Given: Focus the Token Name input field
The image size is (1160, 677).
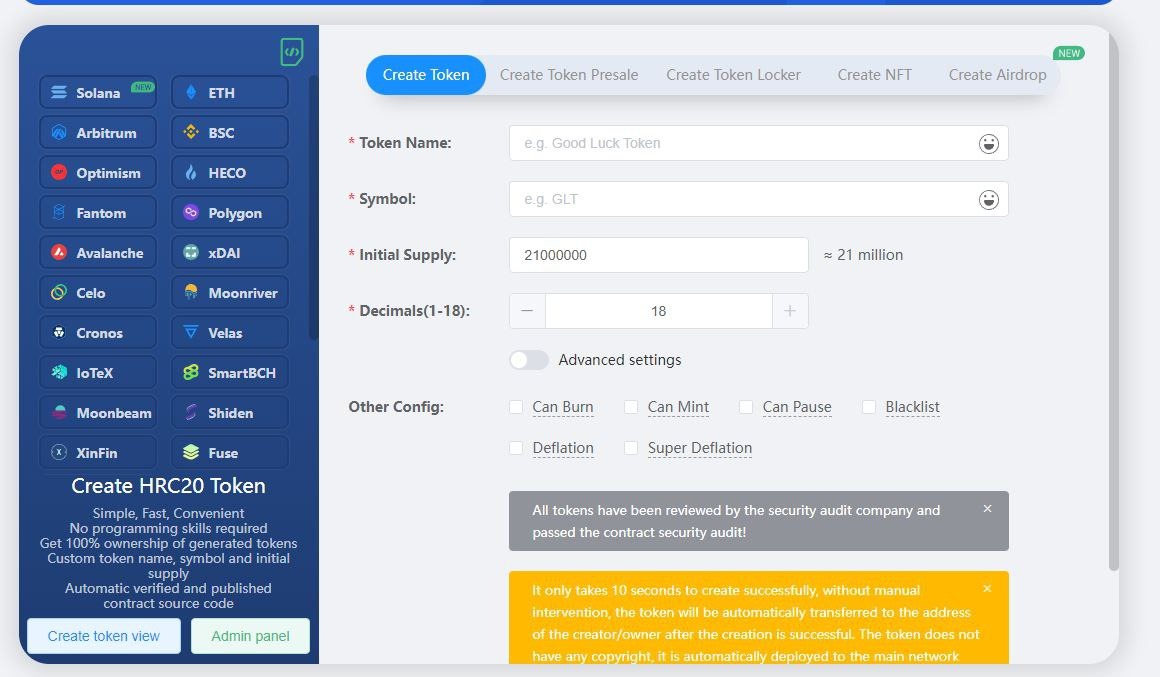Looking at the screenshot, I should pos(758,143).
